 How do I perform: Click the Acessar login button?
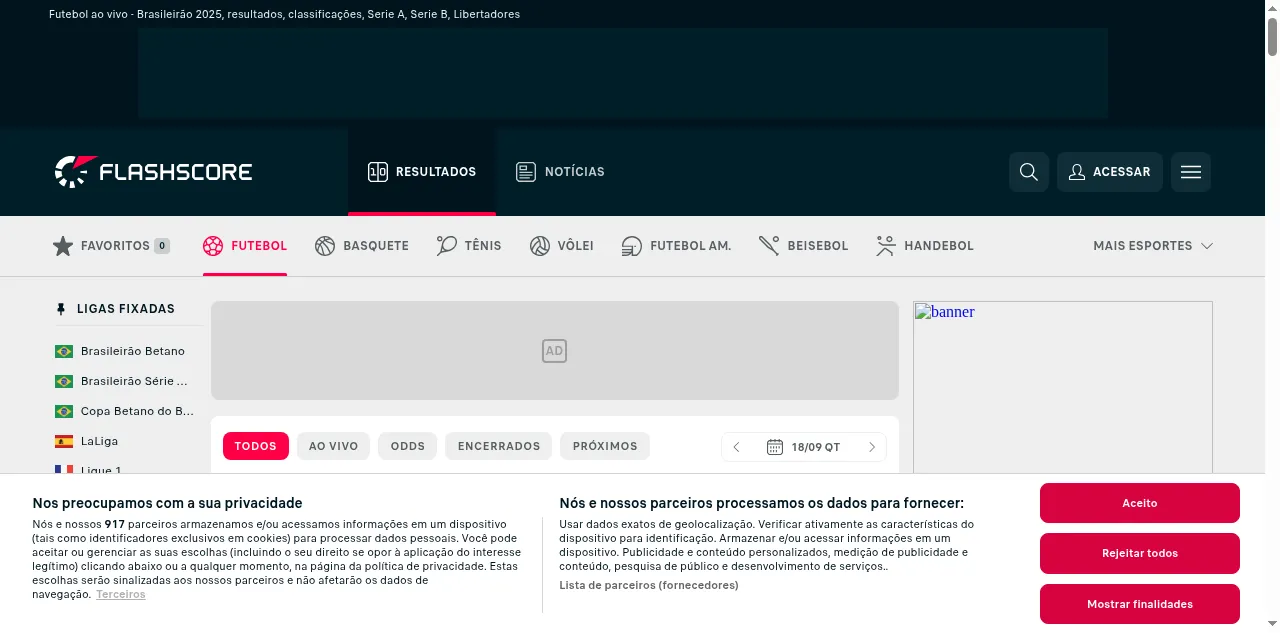click(x=1110, y=172)
